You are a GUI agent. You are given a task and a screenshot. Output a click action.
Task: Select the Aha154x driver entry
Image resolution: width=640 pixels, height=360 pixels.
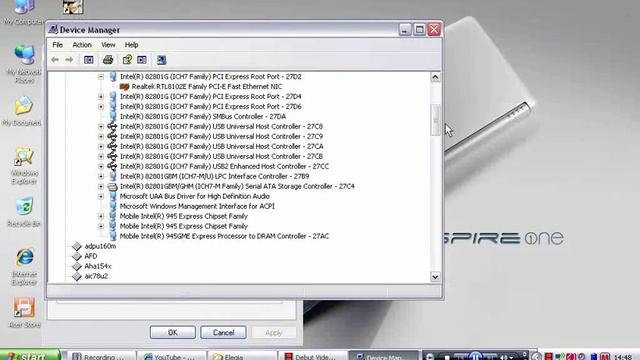[98, 266]
